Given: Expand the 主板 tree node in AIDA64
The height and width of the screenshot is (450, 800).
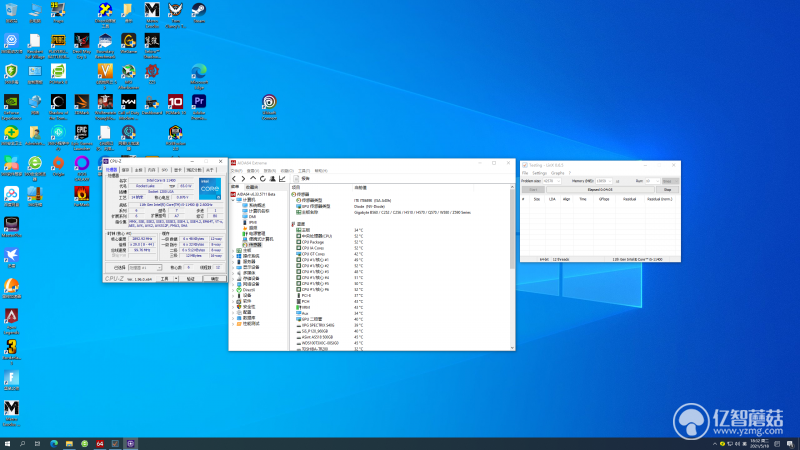Looking at the screenshot, I should [234, 251].
